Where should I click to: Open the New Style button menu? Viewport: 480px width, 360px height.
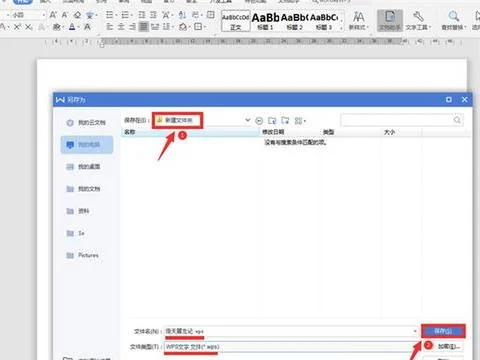pos(359,21)
